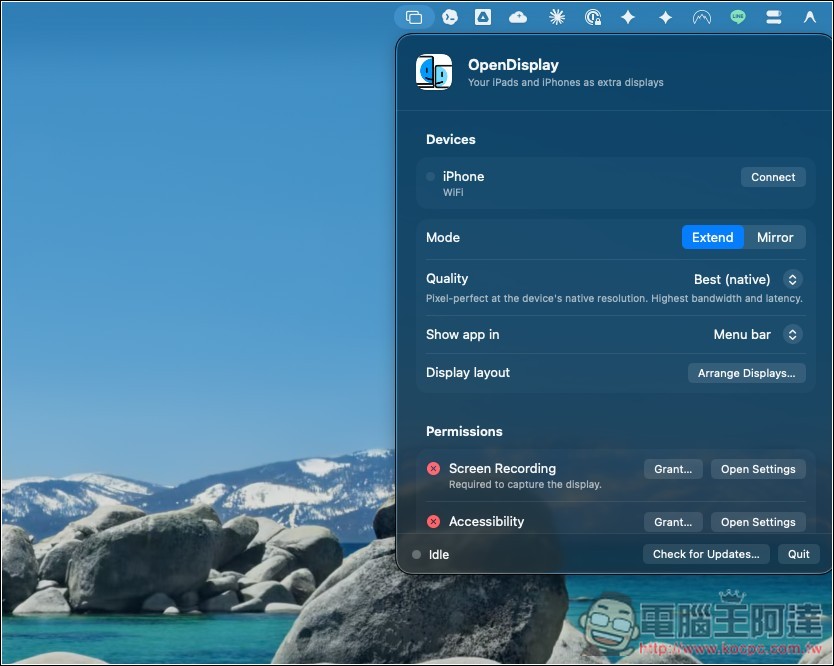Viewport: 834px width, 666px height.
Task: Open the Quality Best (native) dropdown
Action: coord(748,279)
